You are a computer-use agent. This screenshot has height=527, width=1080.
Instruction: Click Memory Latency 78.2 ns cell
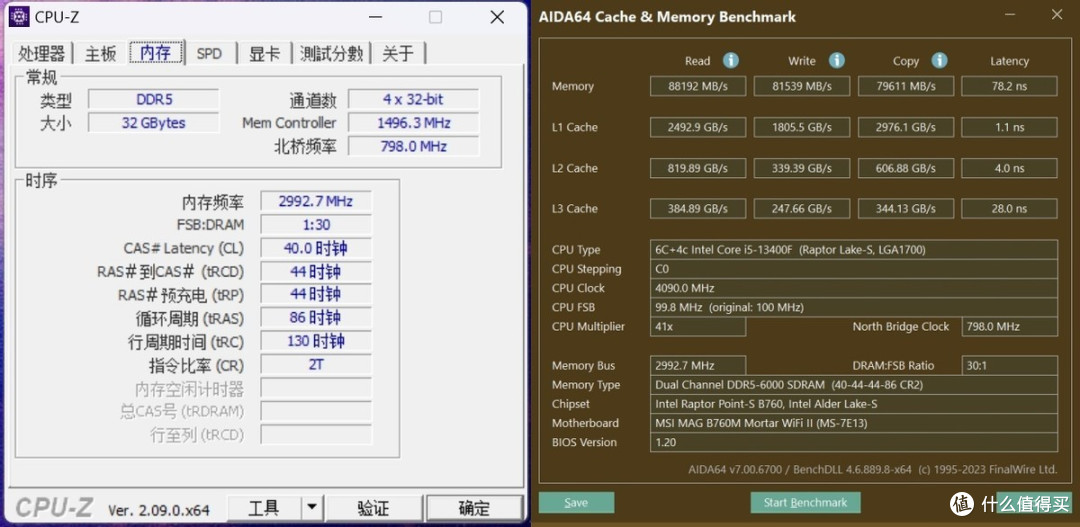click(x=1009, y=86)
